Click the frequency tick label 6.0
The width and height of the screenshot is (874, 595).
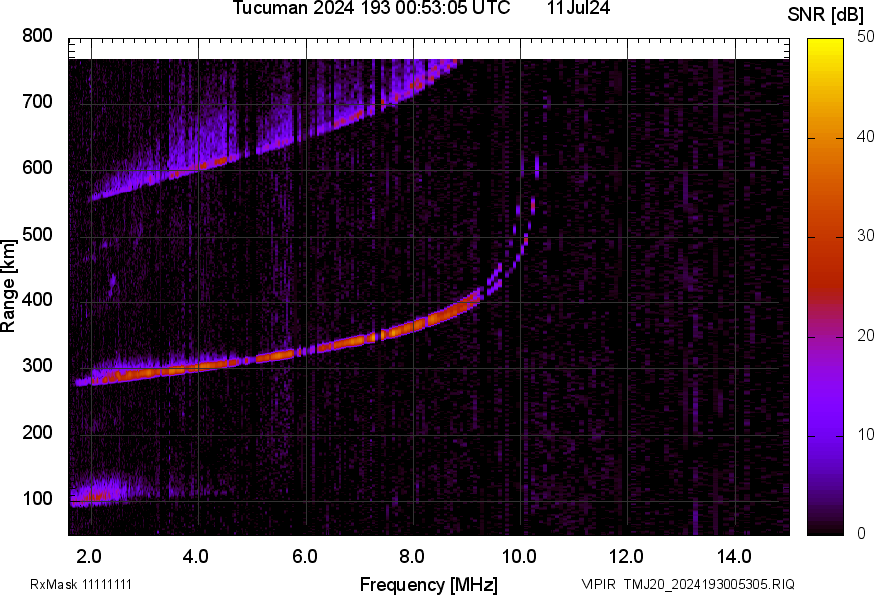coord(304,557)
